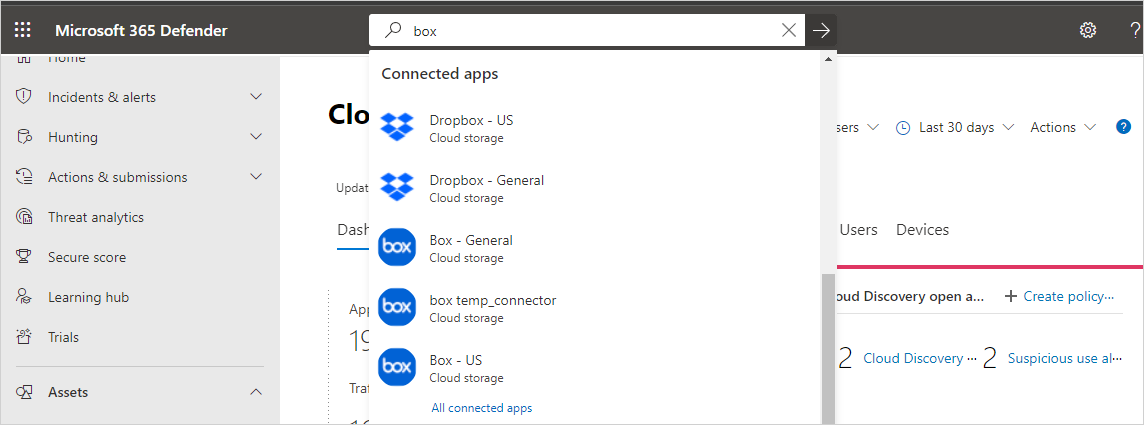Open the Box - US connected app
The height and width of the screenshot is (425, 1144).
(455, 368)
